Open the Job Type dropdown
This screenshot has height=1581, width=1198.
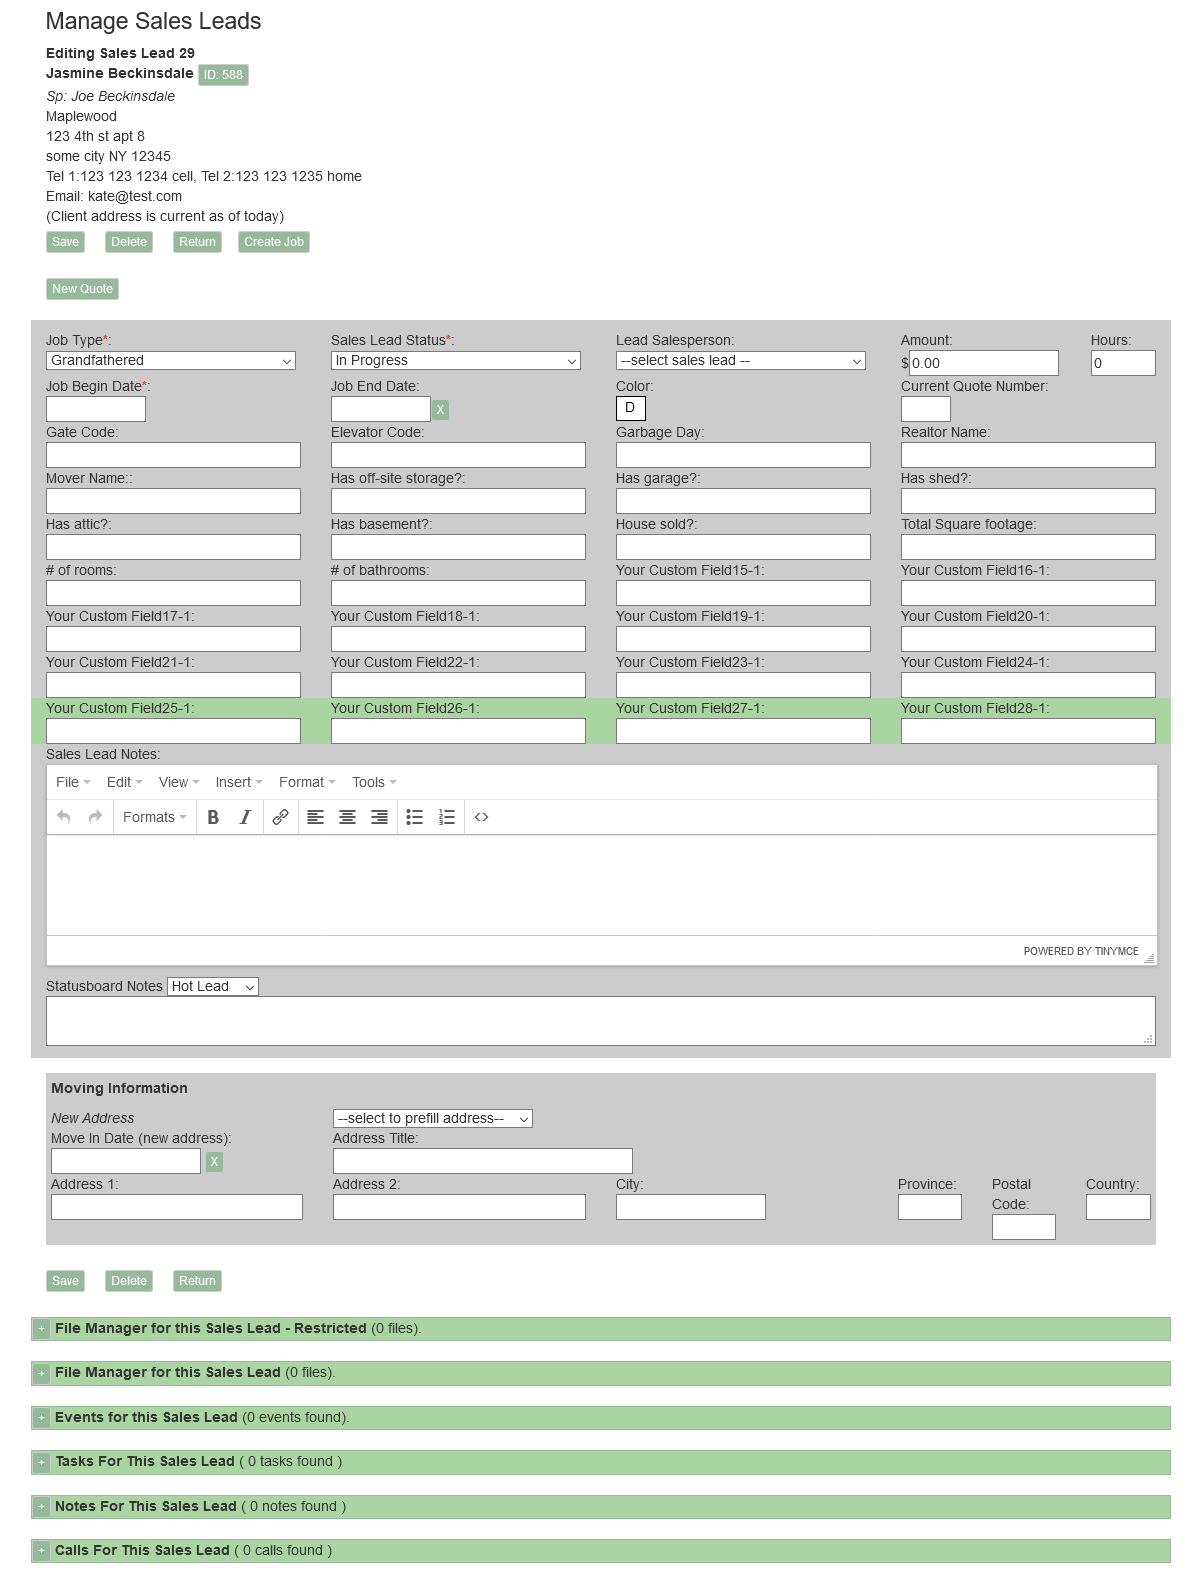click(171, 360)
